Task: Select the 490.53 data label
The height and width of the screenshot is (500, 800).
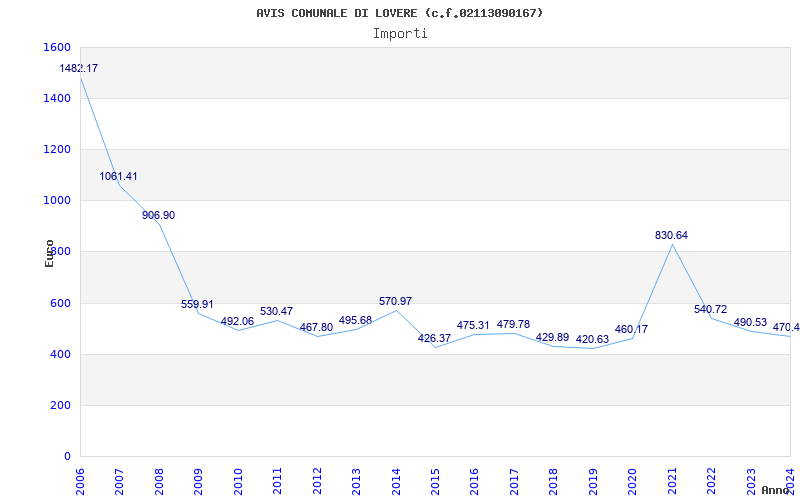Action: click(751, 322)
